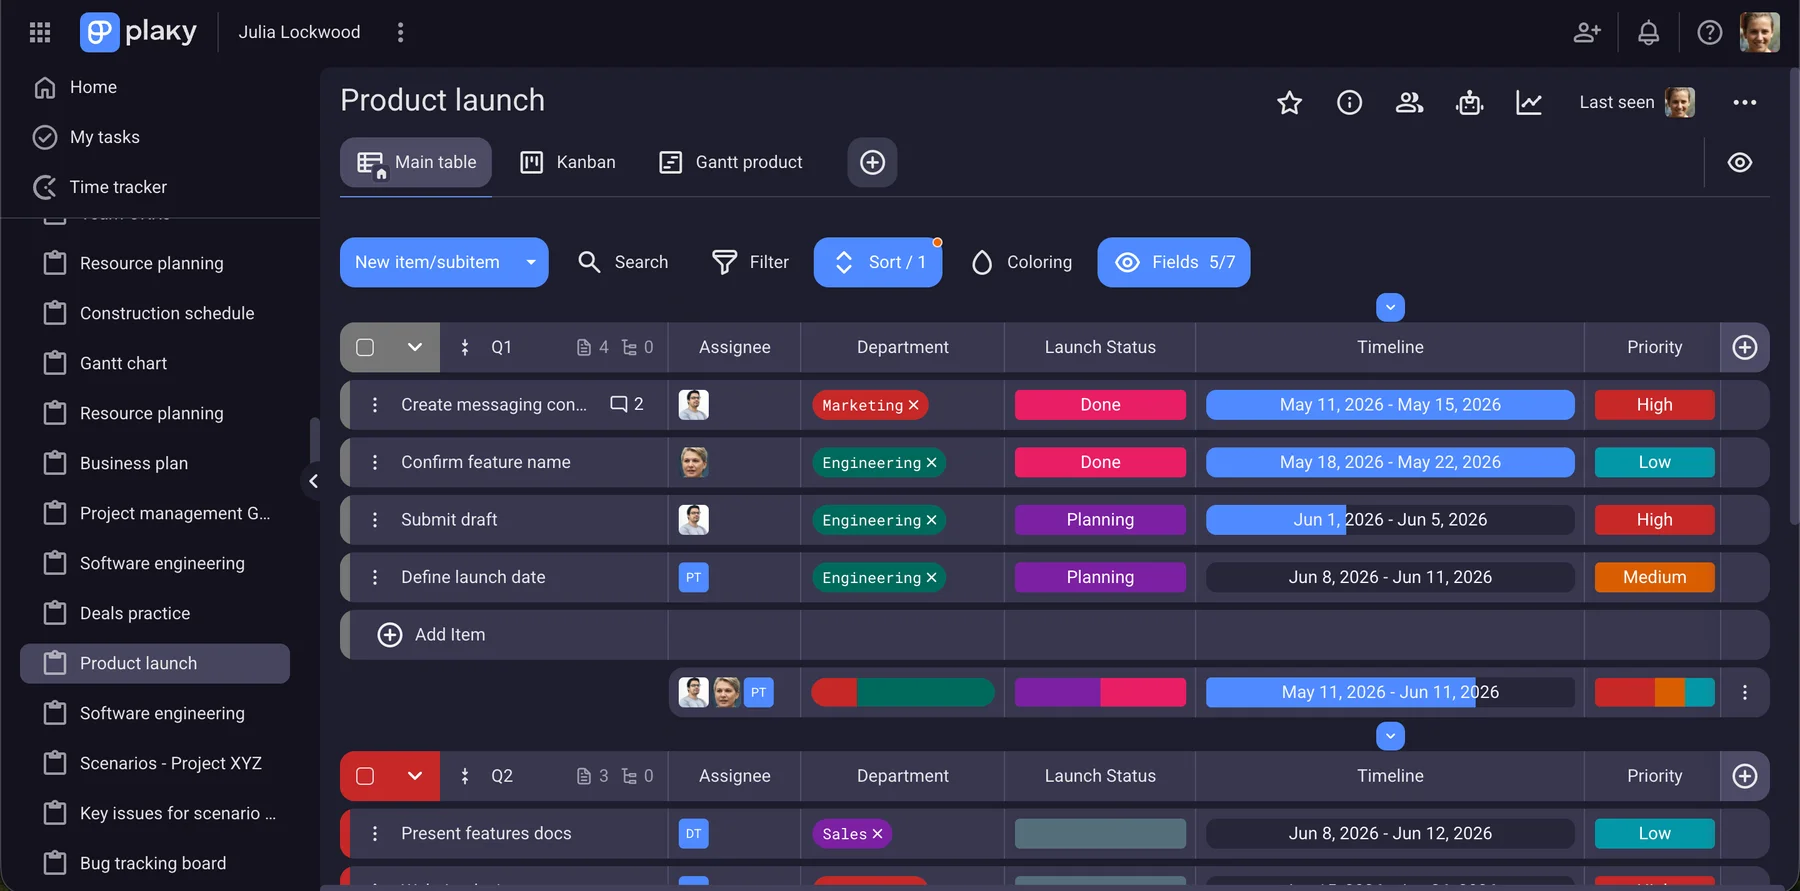The width and height of the screenshot is (1800, 891).
Task: Collapse the left sidebar arrow
Action: tap(313, 481)
